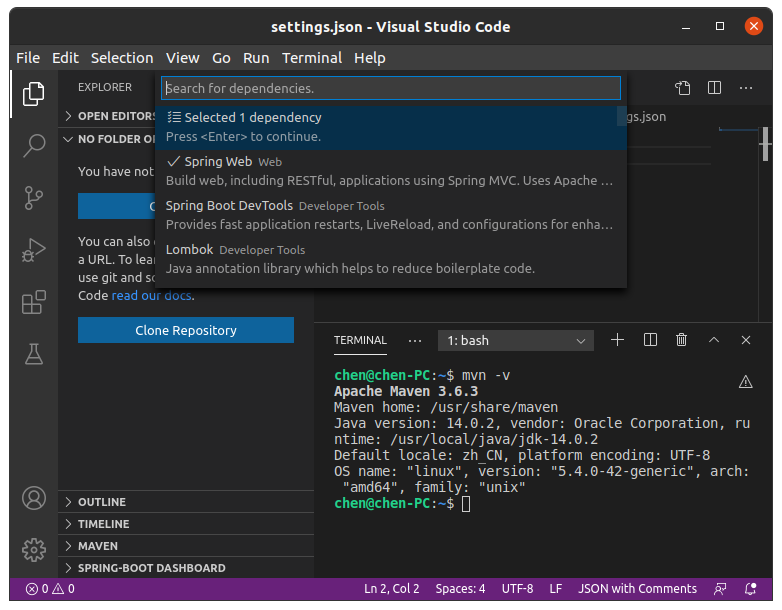
Task: Maximize the terminal panel size
Action: coord(714,340)
